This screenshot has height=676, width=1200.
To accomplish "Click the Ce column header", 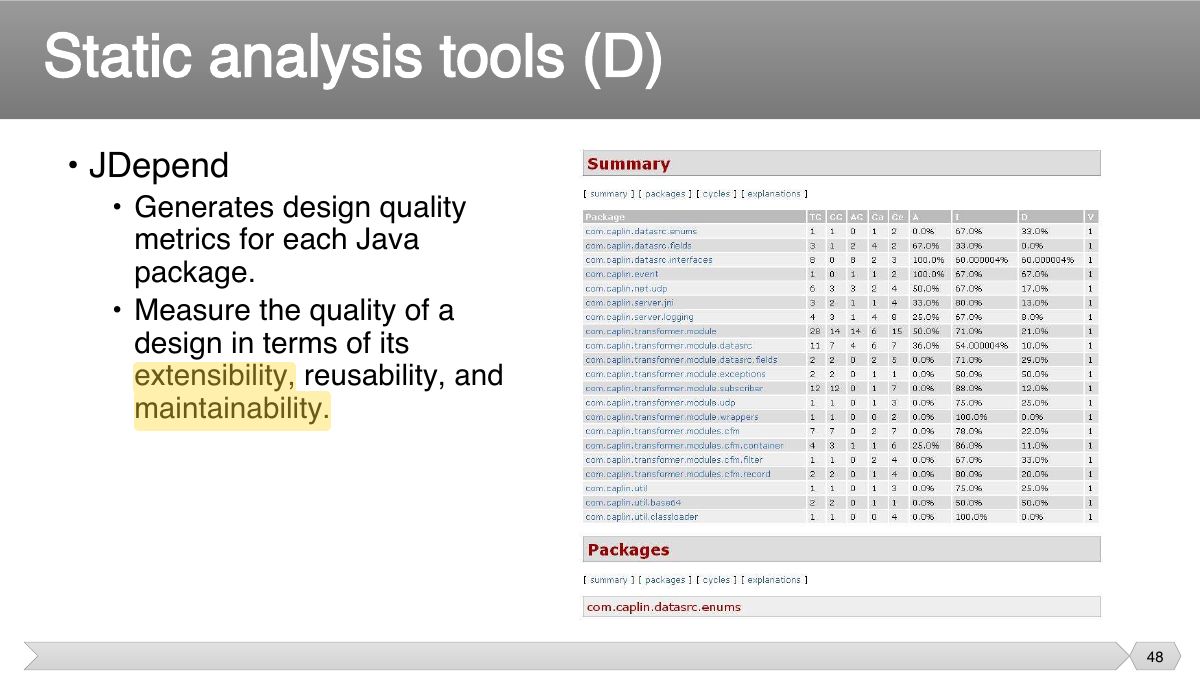I will pyautogui.click(x=896, y=216).
